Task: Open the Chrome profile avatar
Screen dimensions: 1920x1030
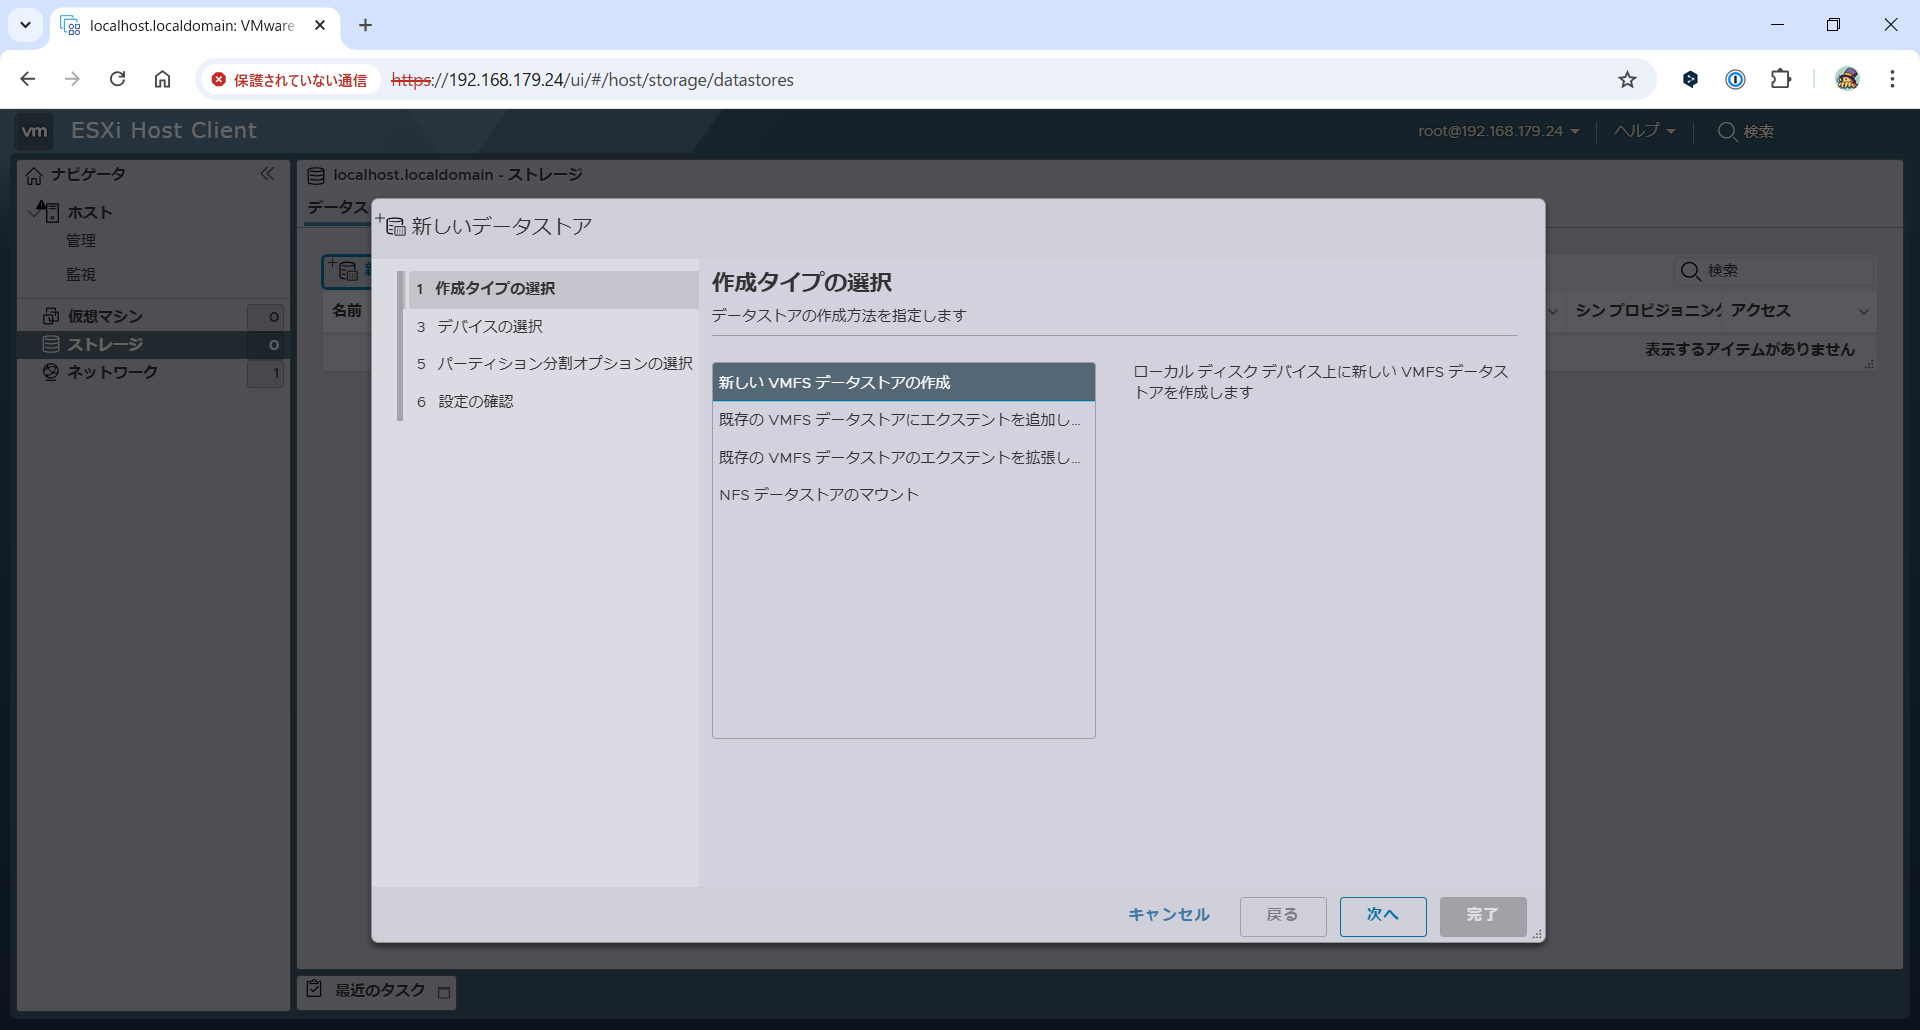Action: 1847,79
